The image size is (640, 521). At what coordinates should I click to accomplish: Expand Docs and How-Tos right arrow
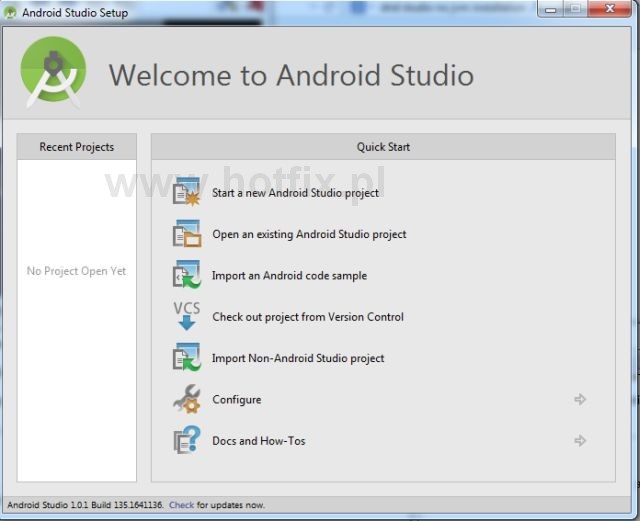pyautogui.click(x=580, y=441)
